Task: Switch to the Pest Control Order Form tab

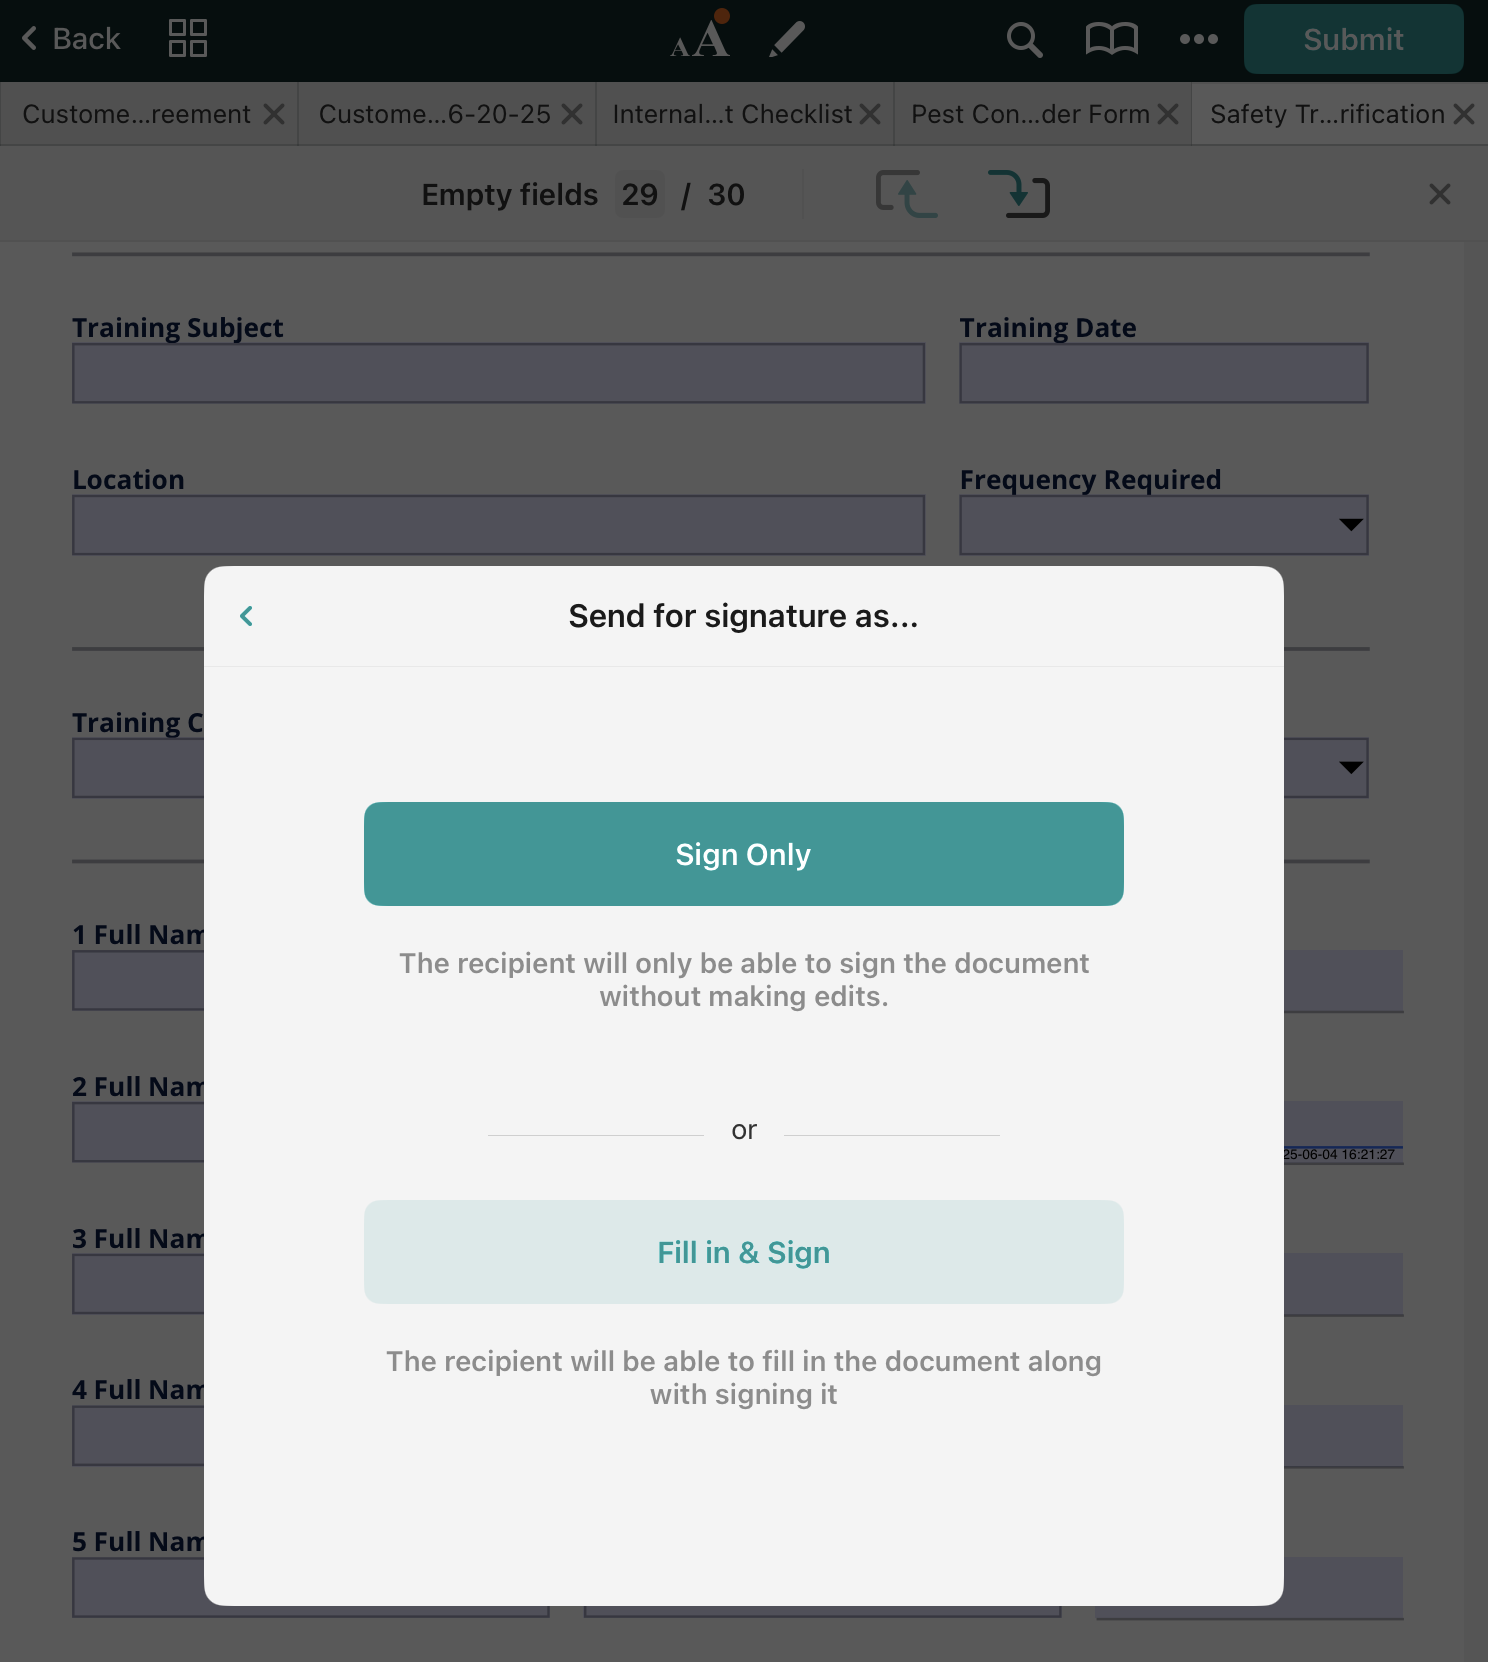Action: click(1030, 114)
